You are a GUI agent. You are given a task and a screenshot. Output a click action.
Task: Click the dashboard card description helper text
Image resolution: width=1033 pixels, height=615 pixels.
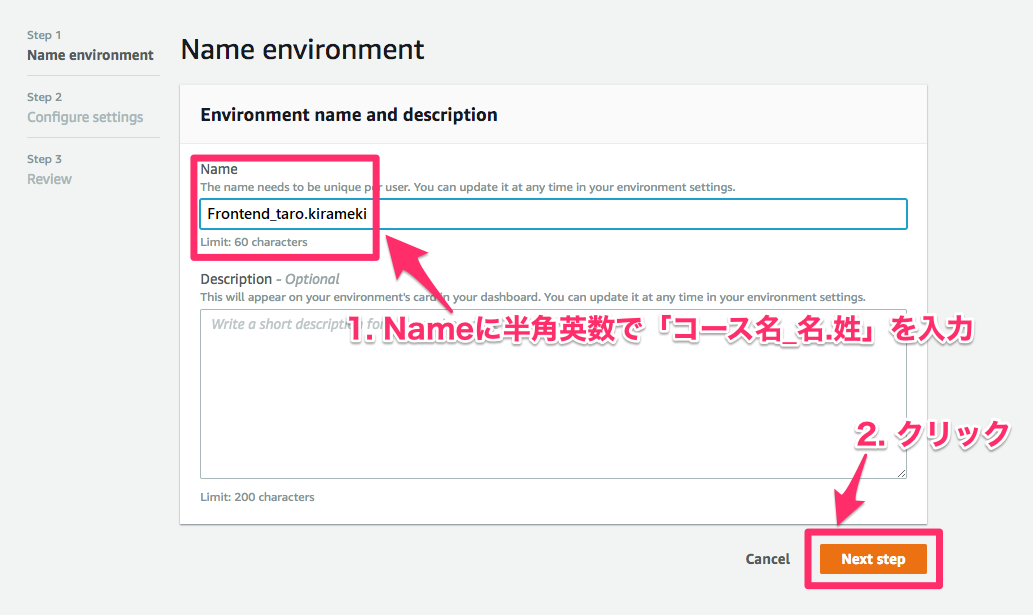tap(532, 297)
